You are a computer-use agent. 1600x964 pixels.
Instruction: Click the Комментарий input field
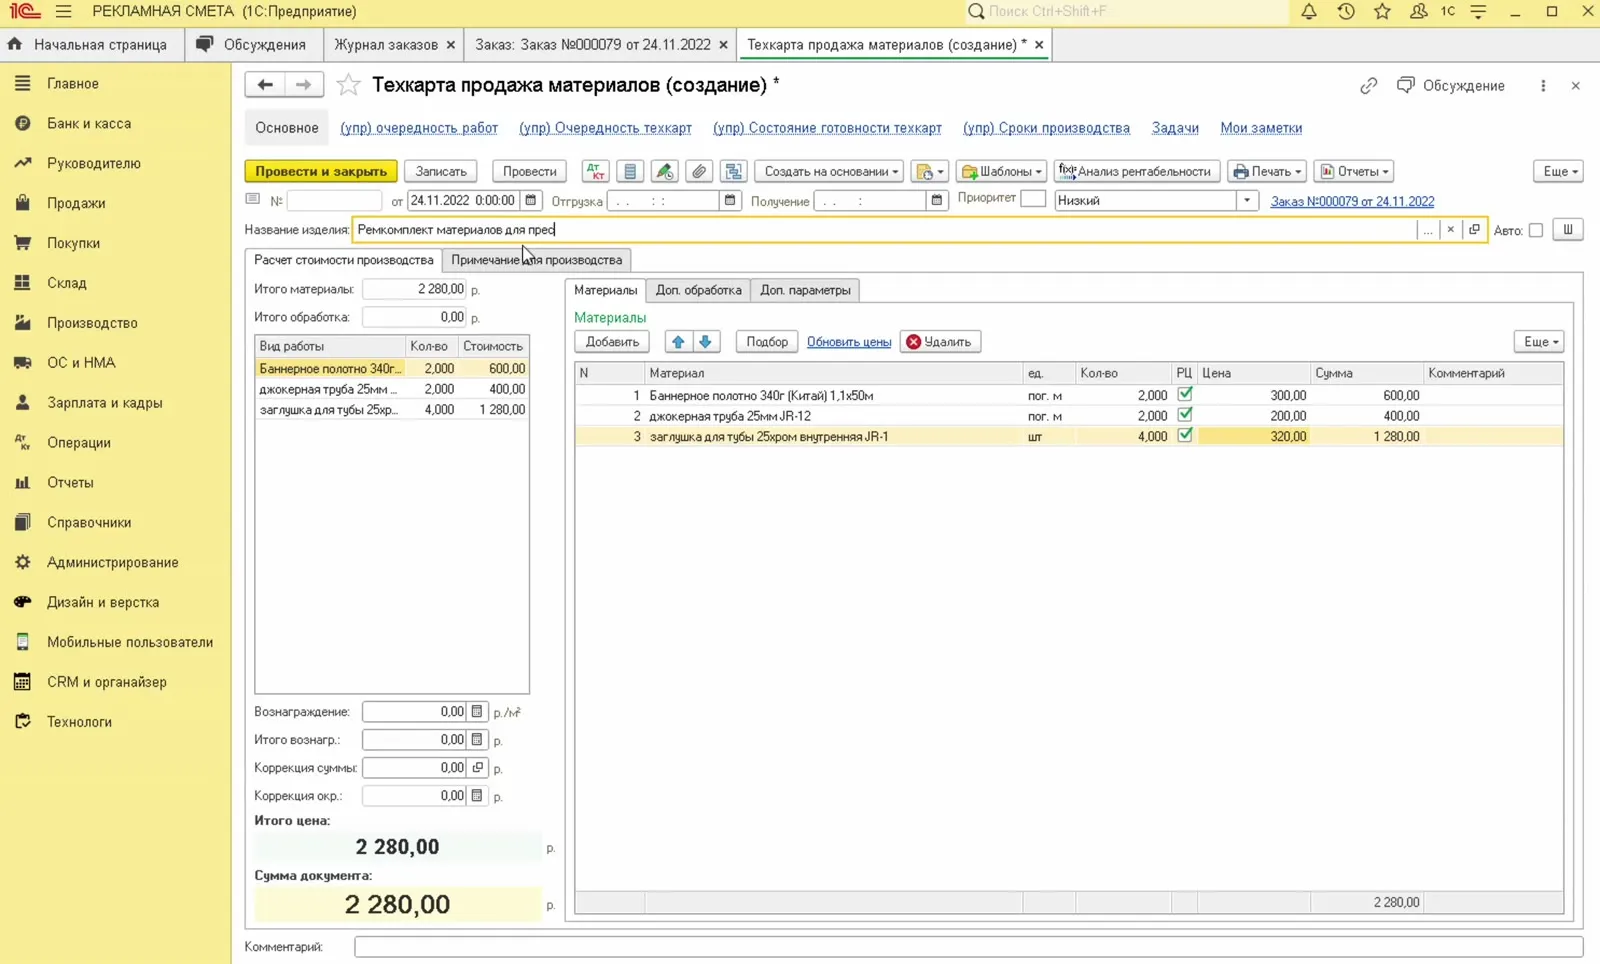[x=969, y=947]
